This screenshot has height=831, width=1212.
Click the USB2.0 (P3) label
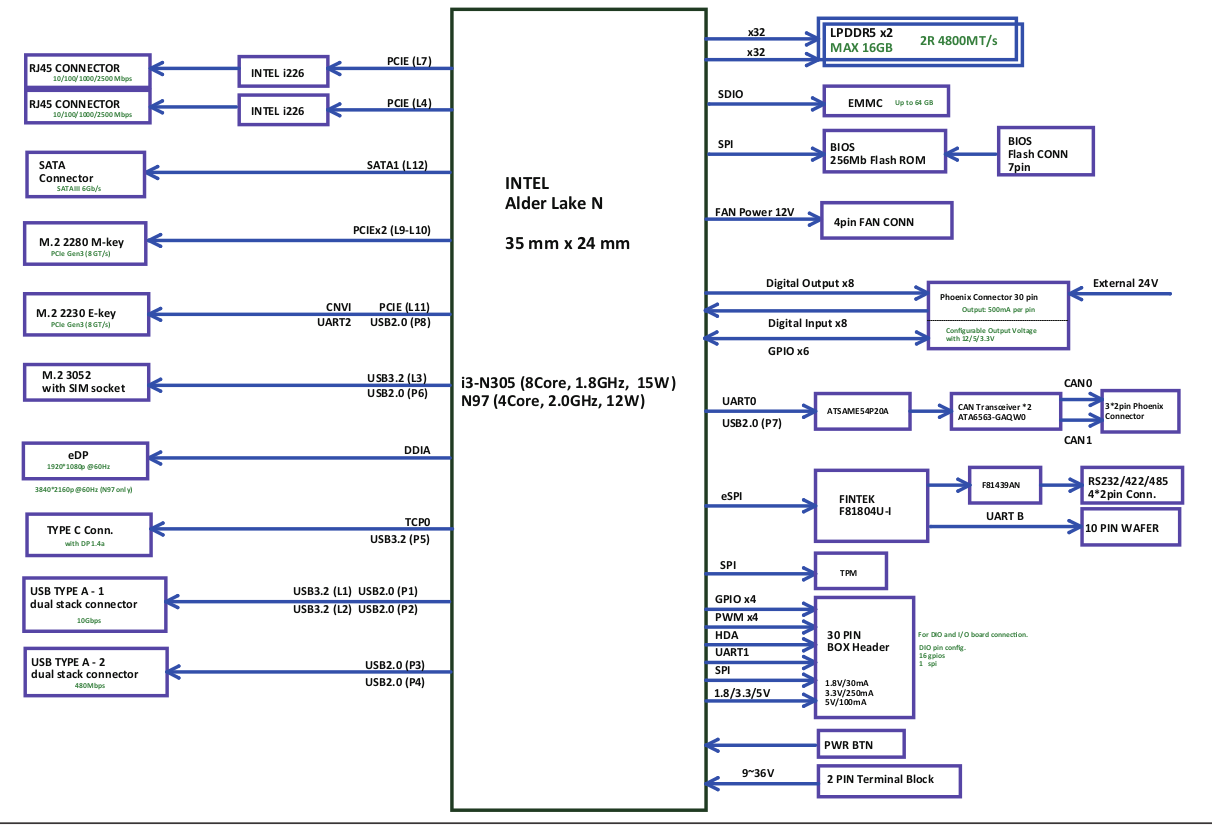(395, 666)
